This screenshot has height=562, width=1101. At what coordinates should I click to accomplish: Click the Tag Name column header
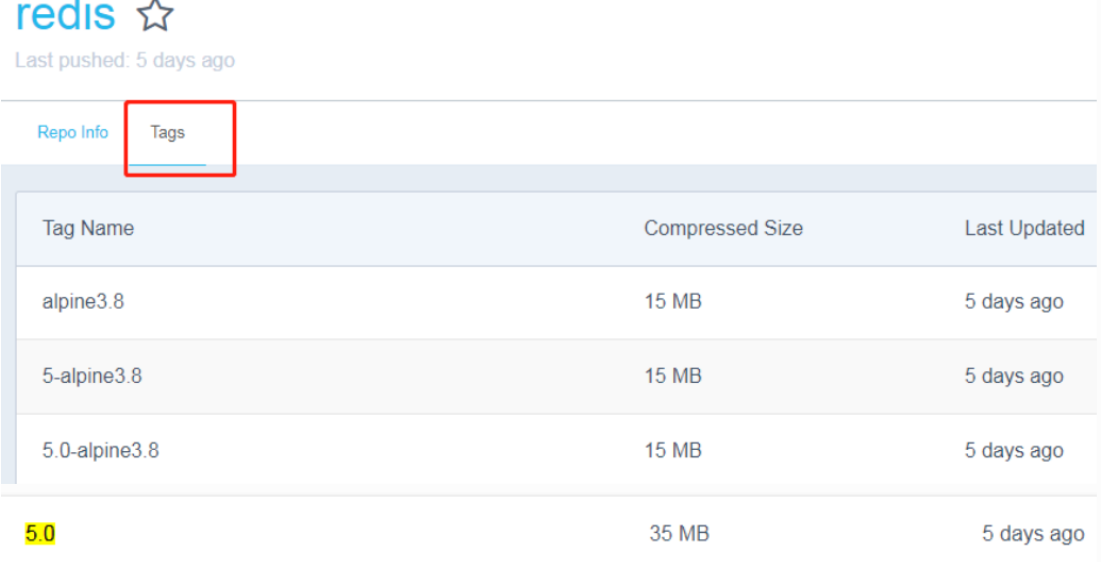point(88,228)
